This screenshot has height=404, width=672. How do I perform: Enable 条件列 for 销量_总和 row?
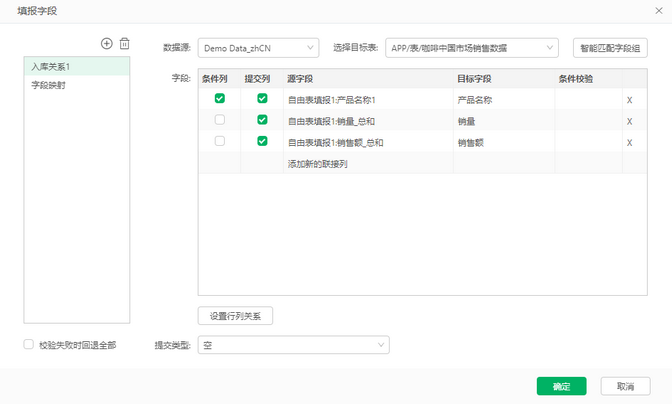[220, 120]
